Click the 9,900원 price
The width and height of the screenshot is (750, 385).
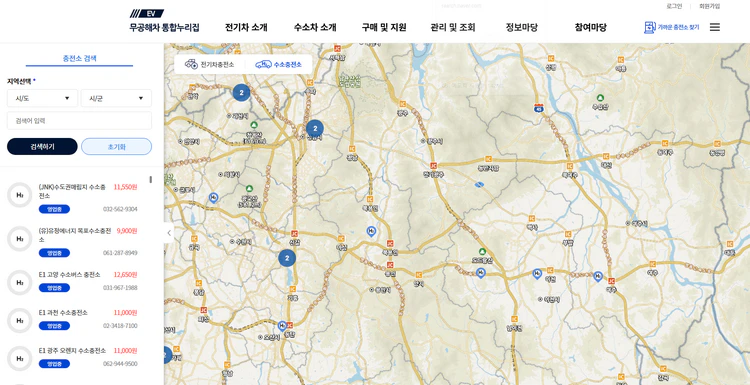click(127, 231)
